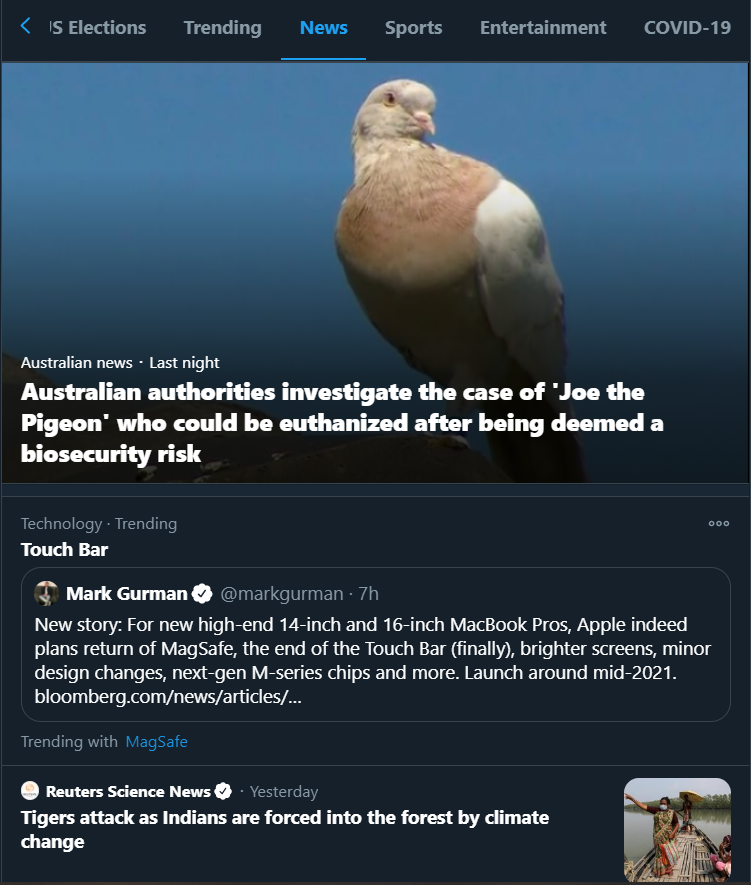Viewport: 751px width, 885px height.
Task: Click Mark Gurman's profile avatar
Action: click(46, 593)
